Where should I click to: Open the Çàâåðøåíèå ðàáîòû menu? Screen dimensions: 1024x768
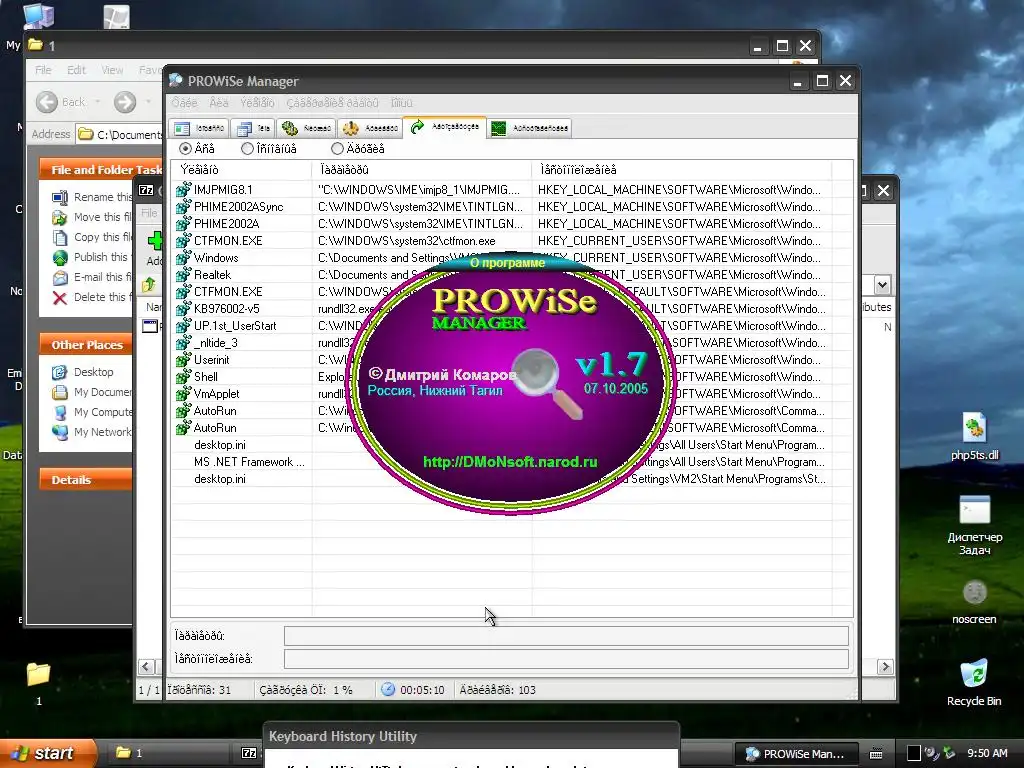pos(332,103)
